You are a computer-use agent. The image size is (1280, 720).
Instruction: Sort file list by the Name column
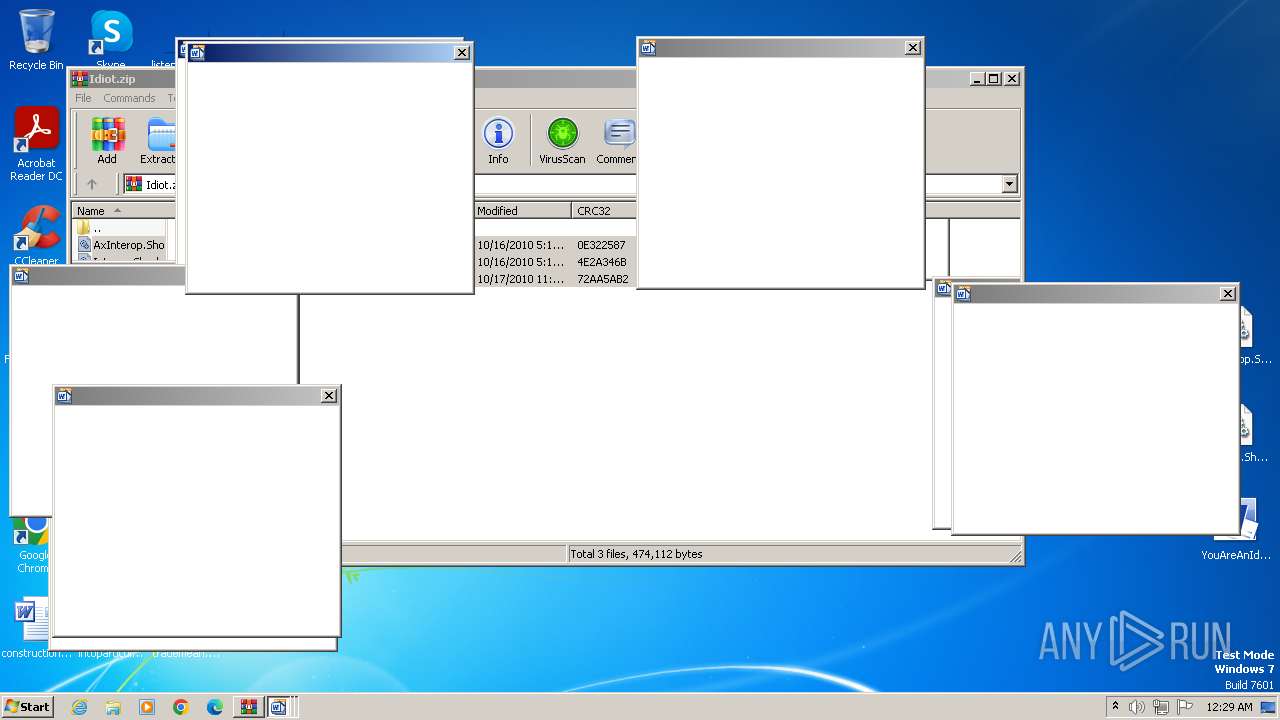tap(123, 211)
